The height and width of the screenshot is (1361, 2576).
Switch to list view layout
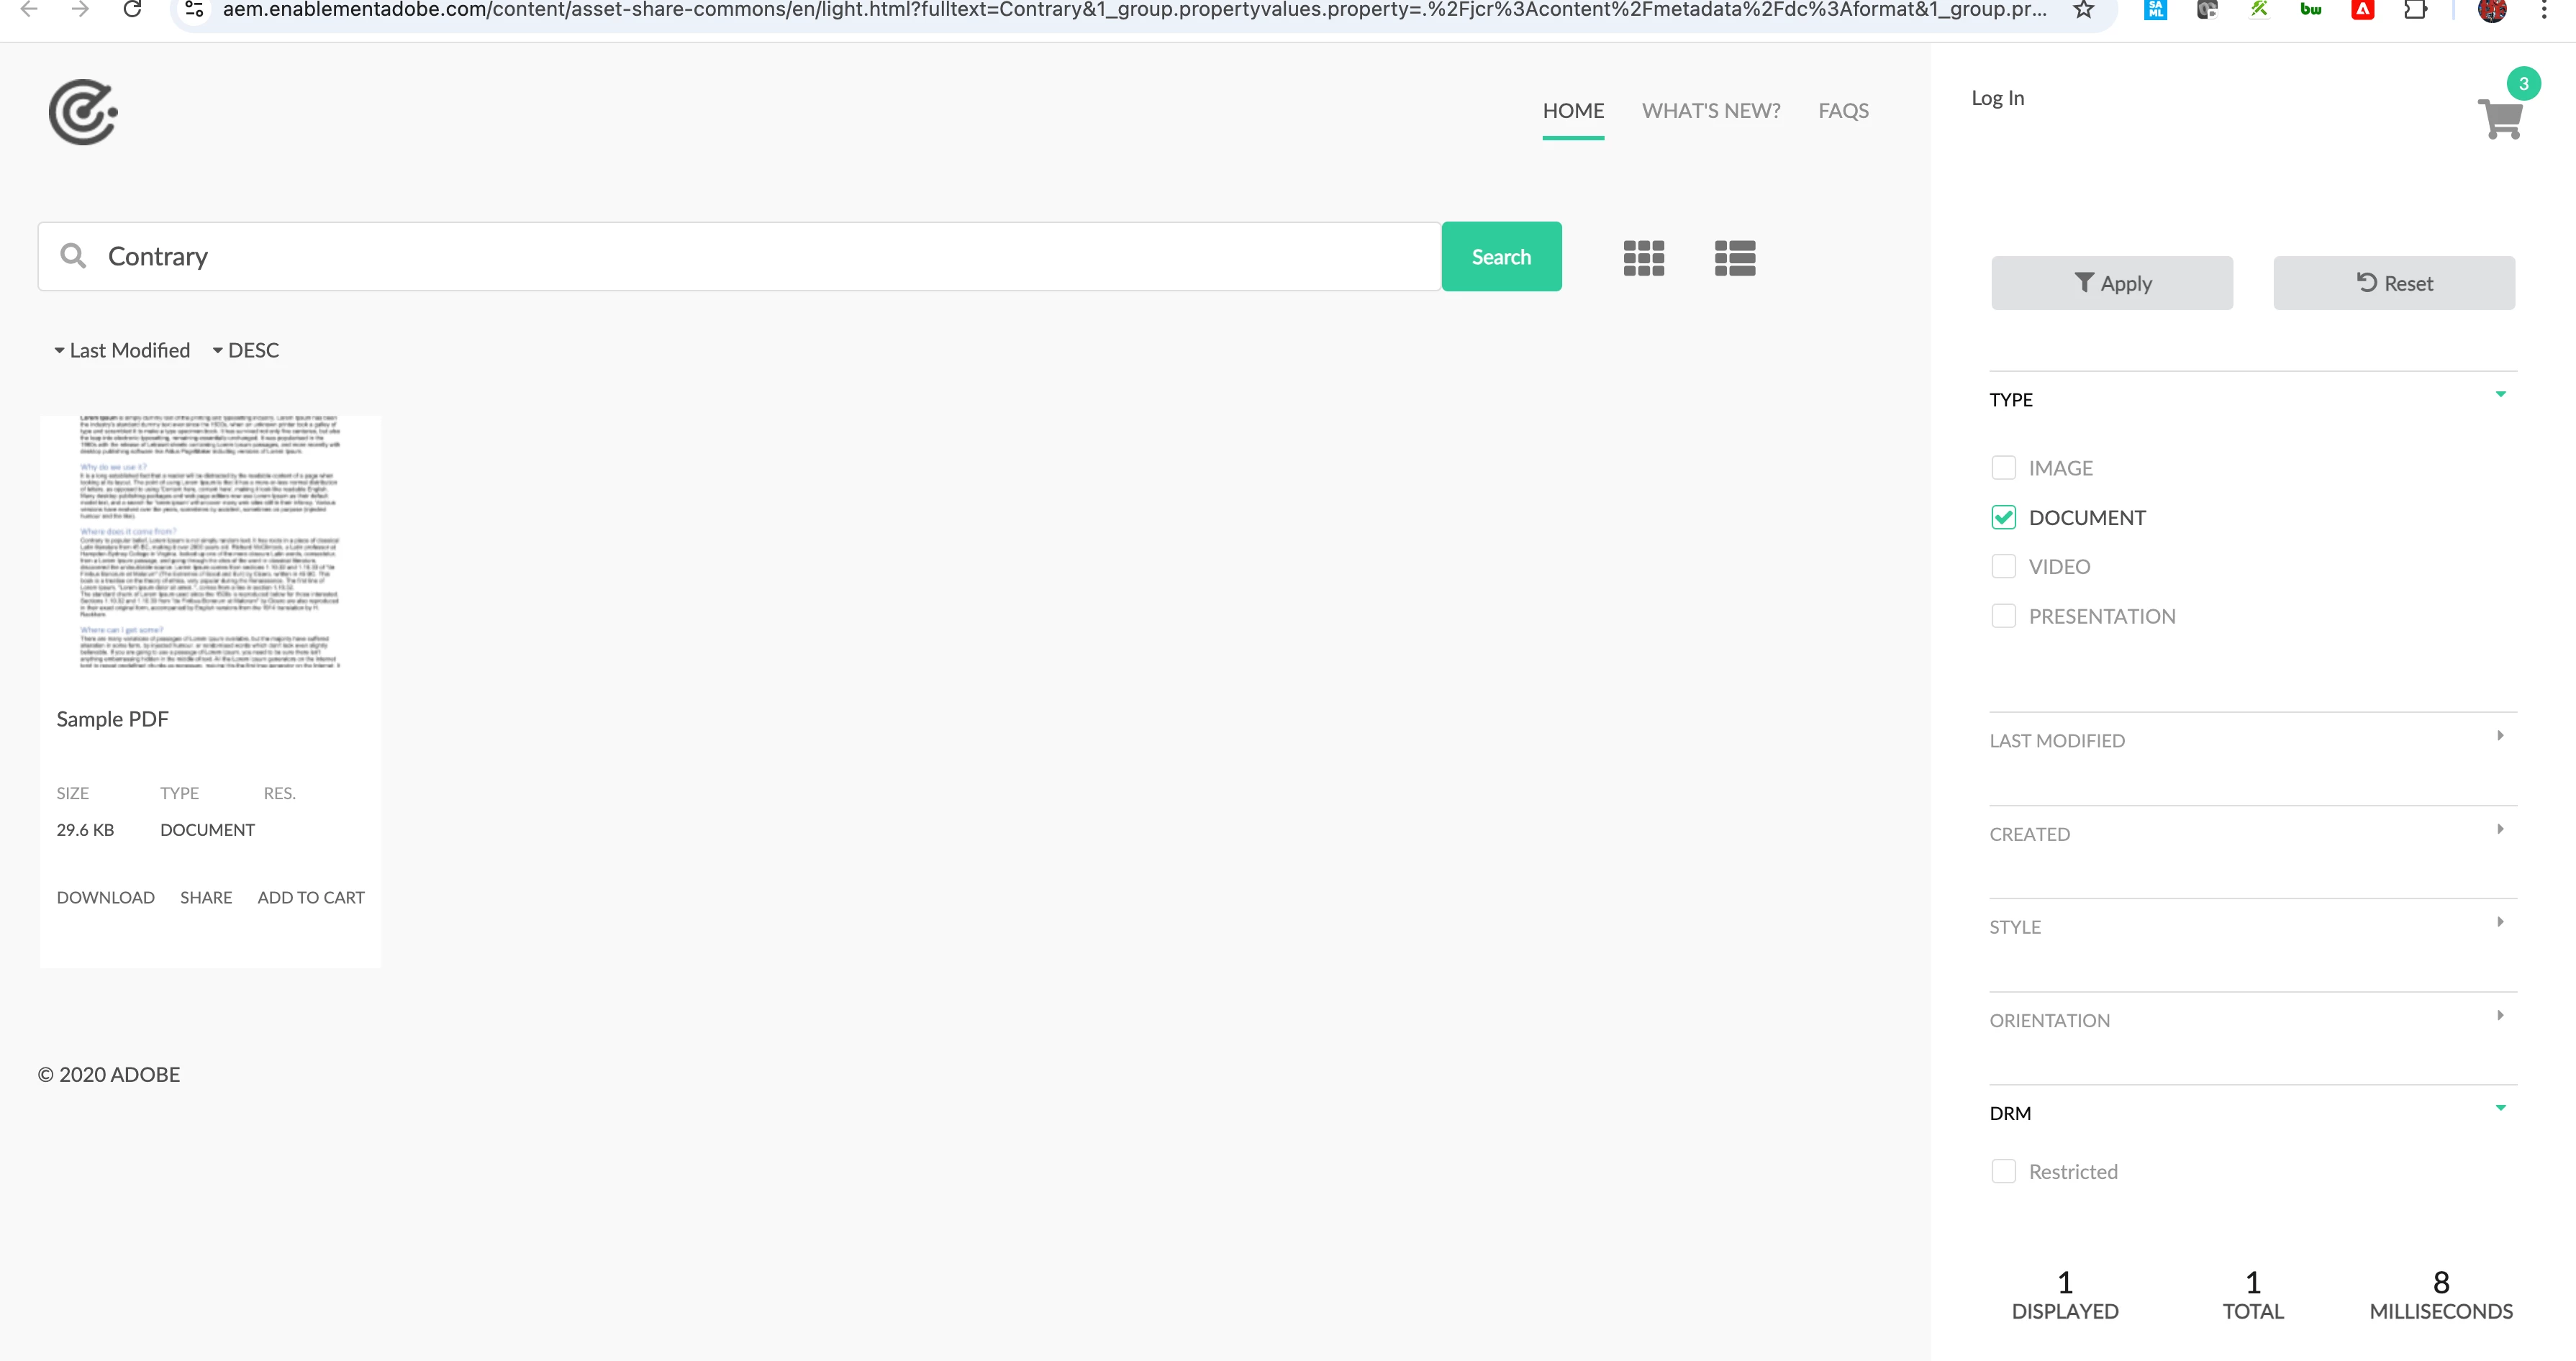1734,258
